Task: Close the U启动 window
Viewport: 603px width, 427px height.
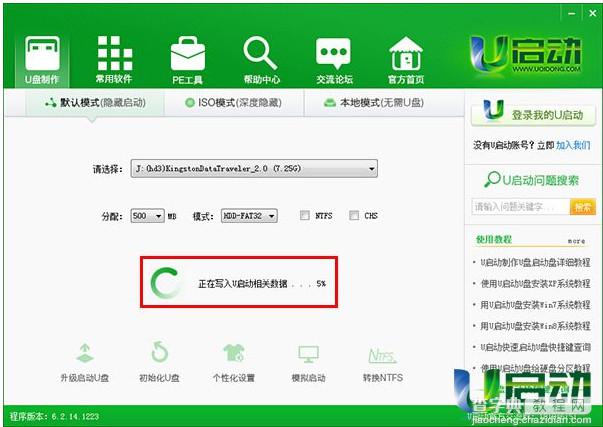Action: click(x=593, y=13)
